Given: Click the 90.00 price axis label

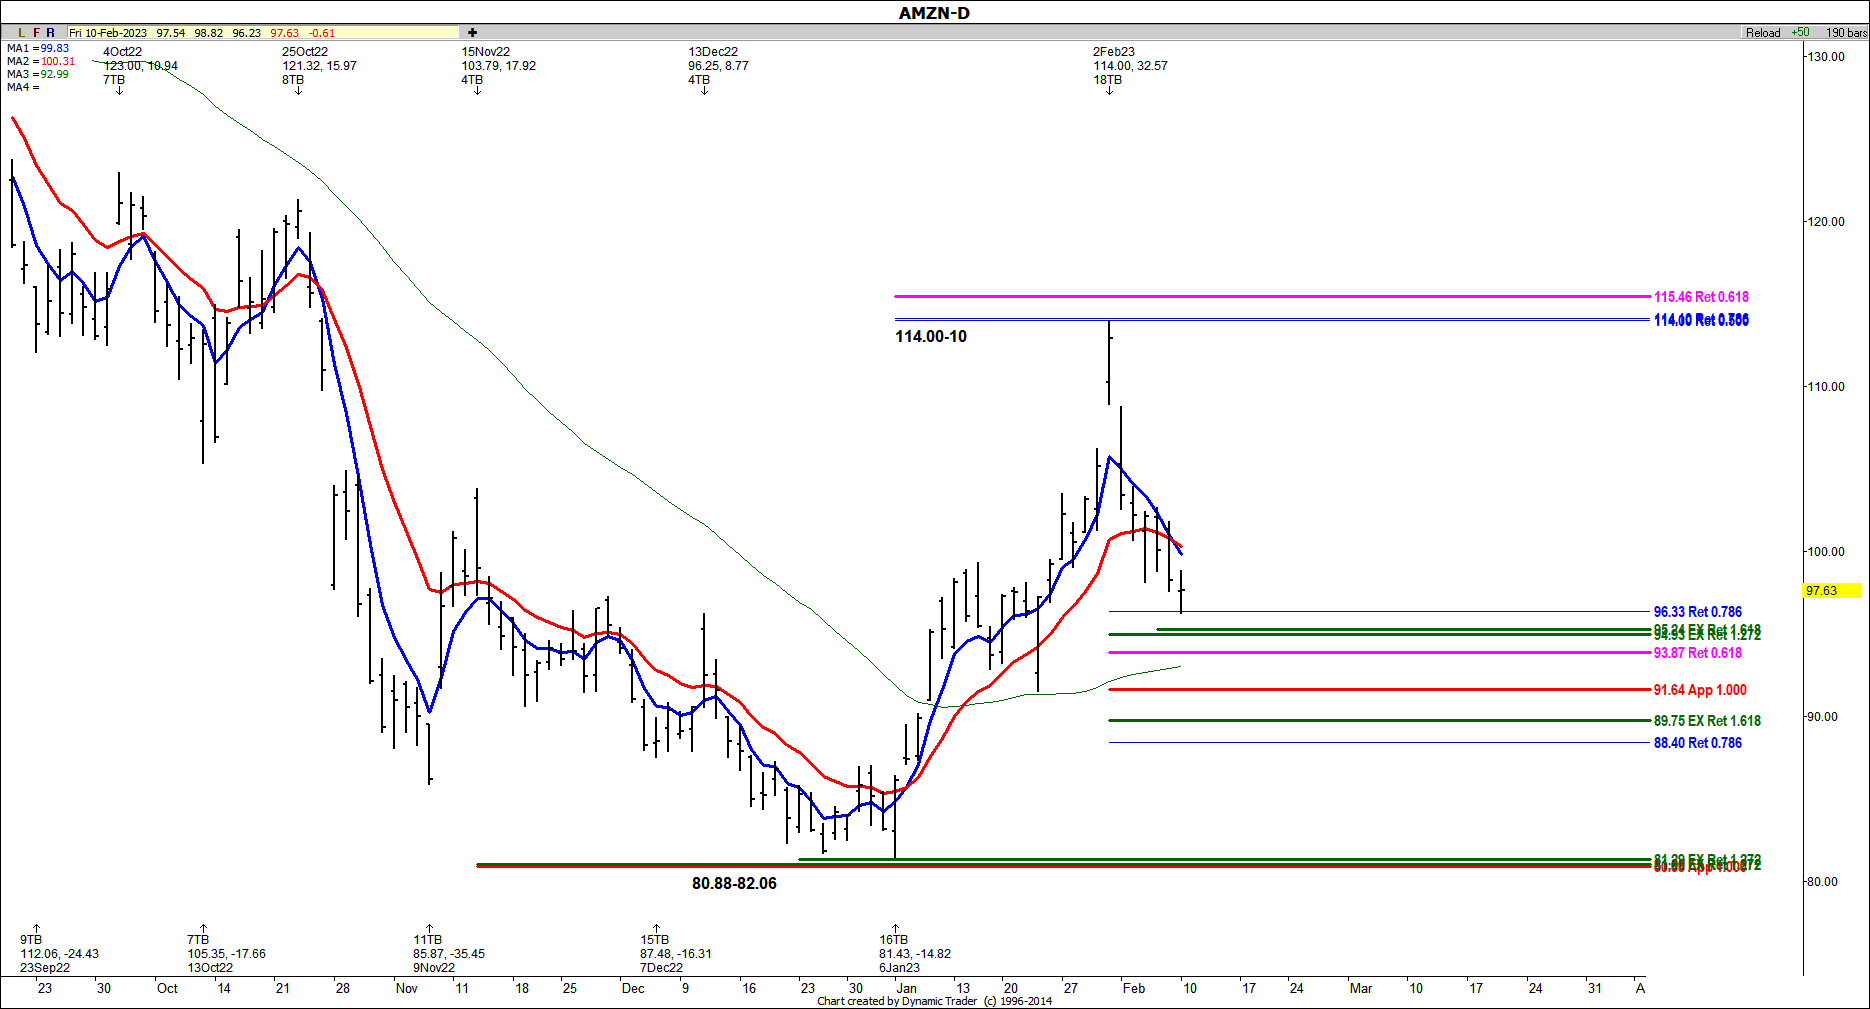Looking at the screenshot, I should coord(1822,717).
